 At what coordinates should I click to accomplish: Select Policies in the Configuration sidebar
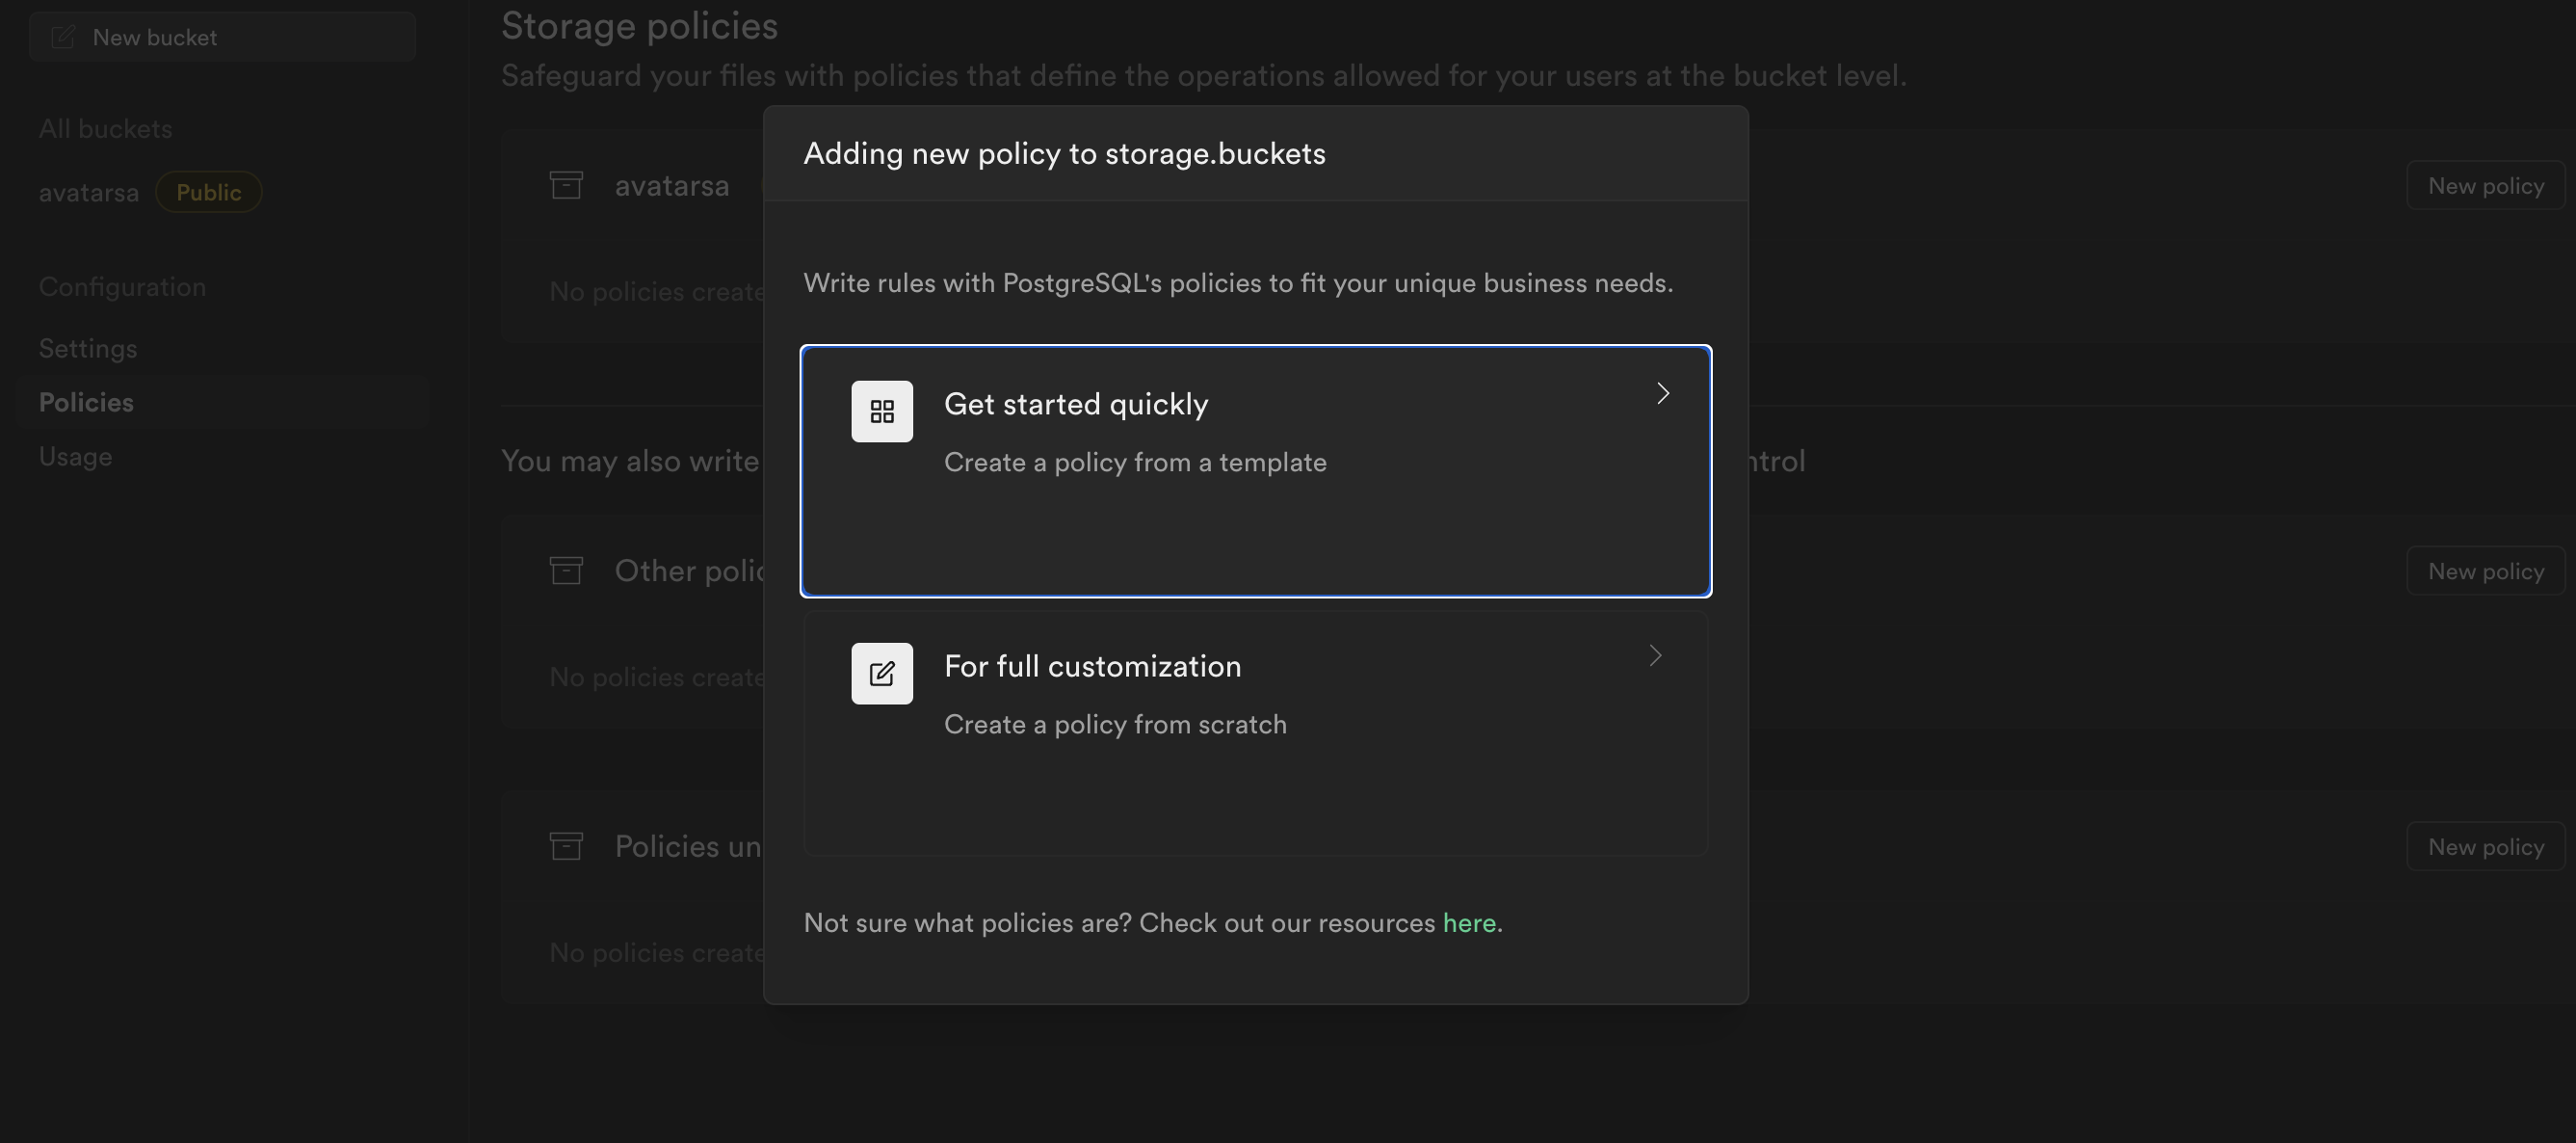pos(86,402)
